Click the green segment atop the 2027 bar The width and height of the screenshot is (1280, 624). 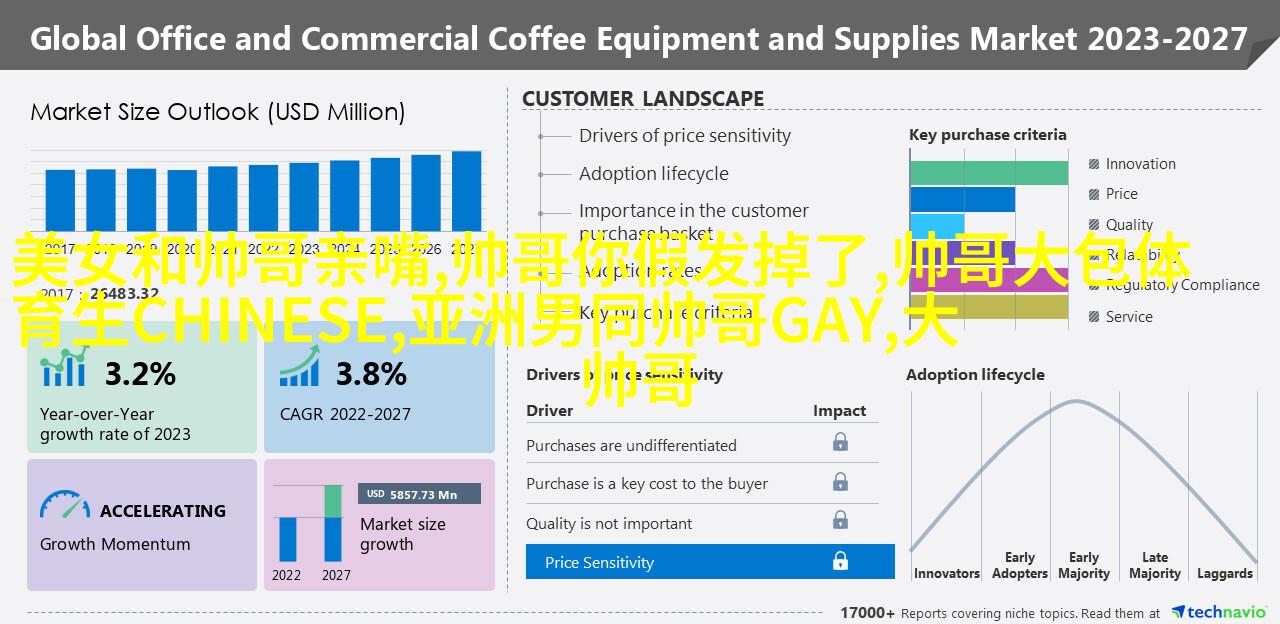tap(333, 501)
